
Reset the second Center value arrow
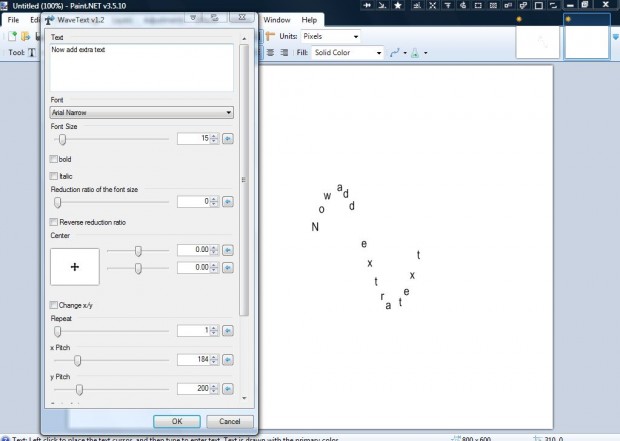click(x=228, y=268)
